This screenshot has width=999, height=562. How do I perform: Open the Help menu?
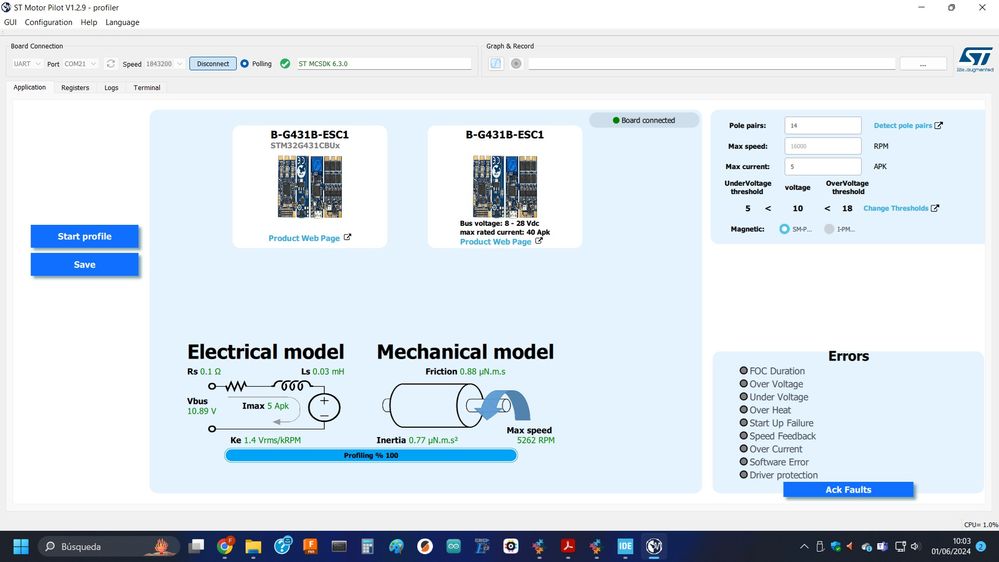[89, 22]
